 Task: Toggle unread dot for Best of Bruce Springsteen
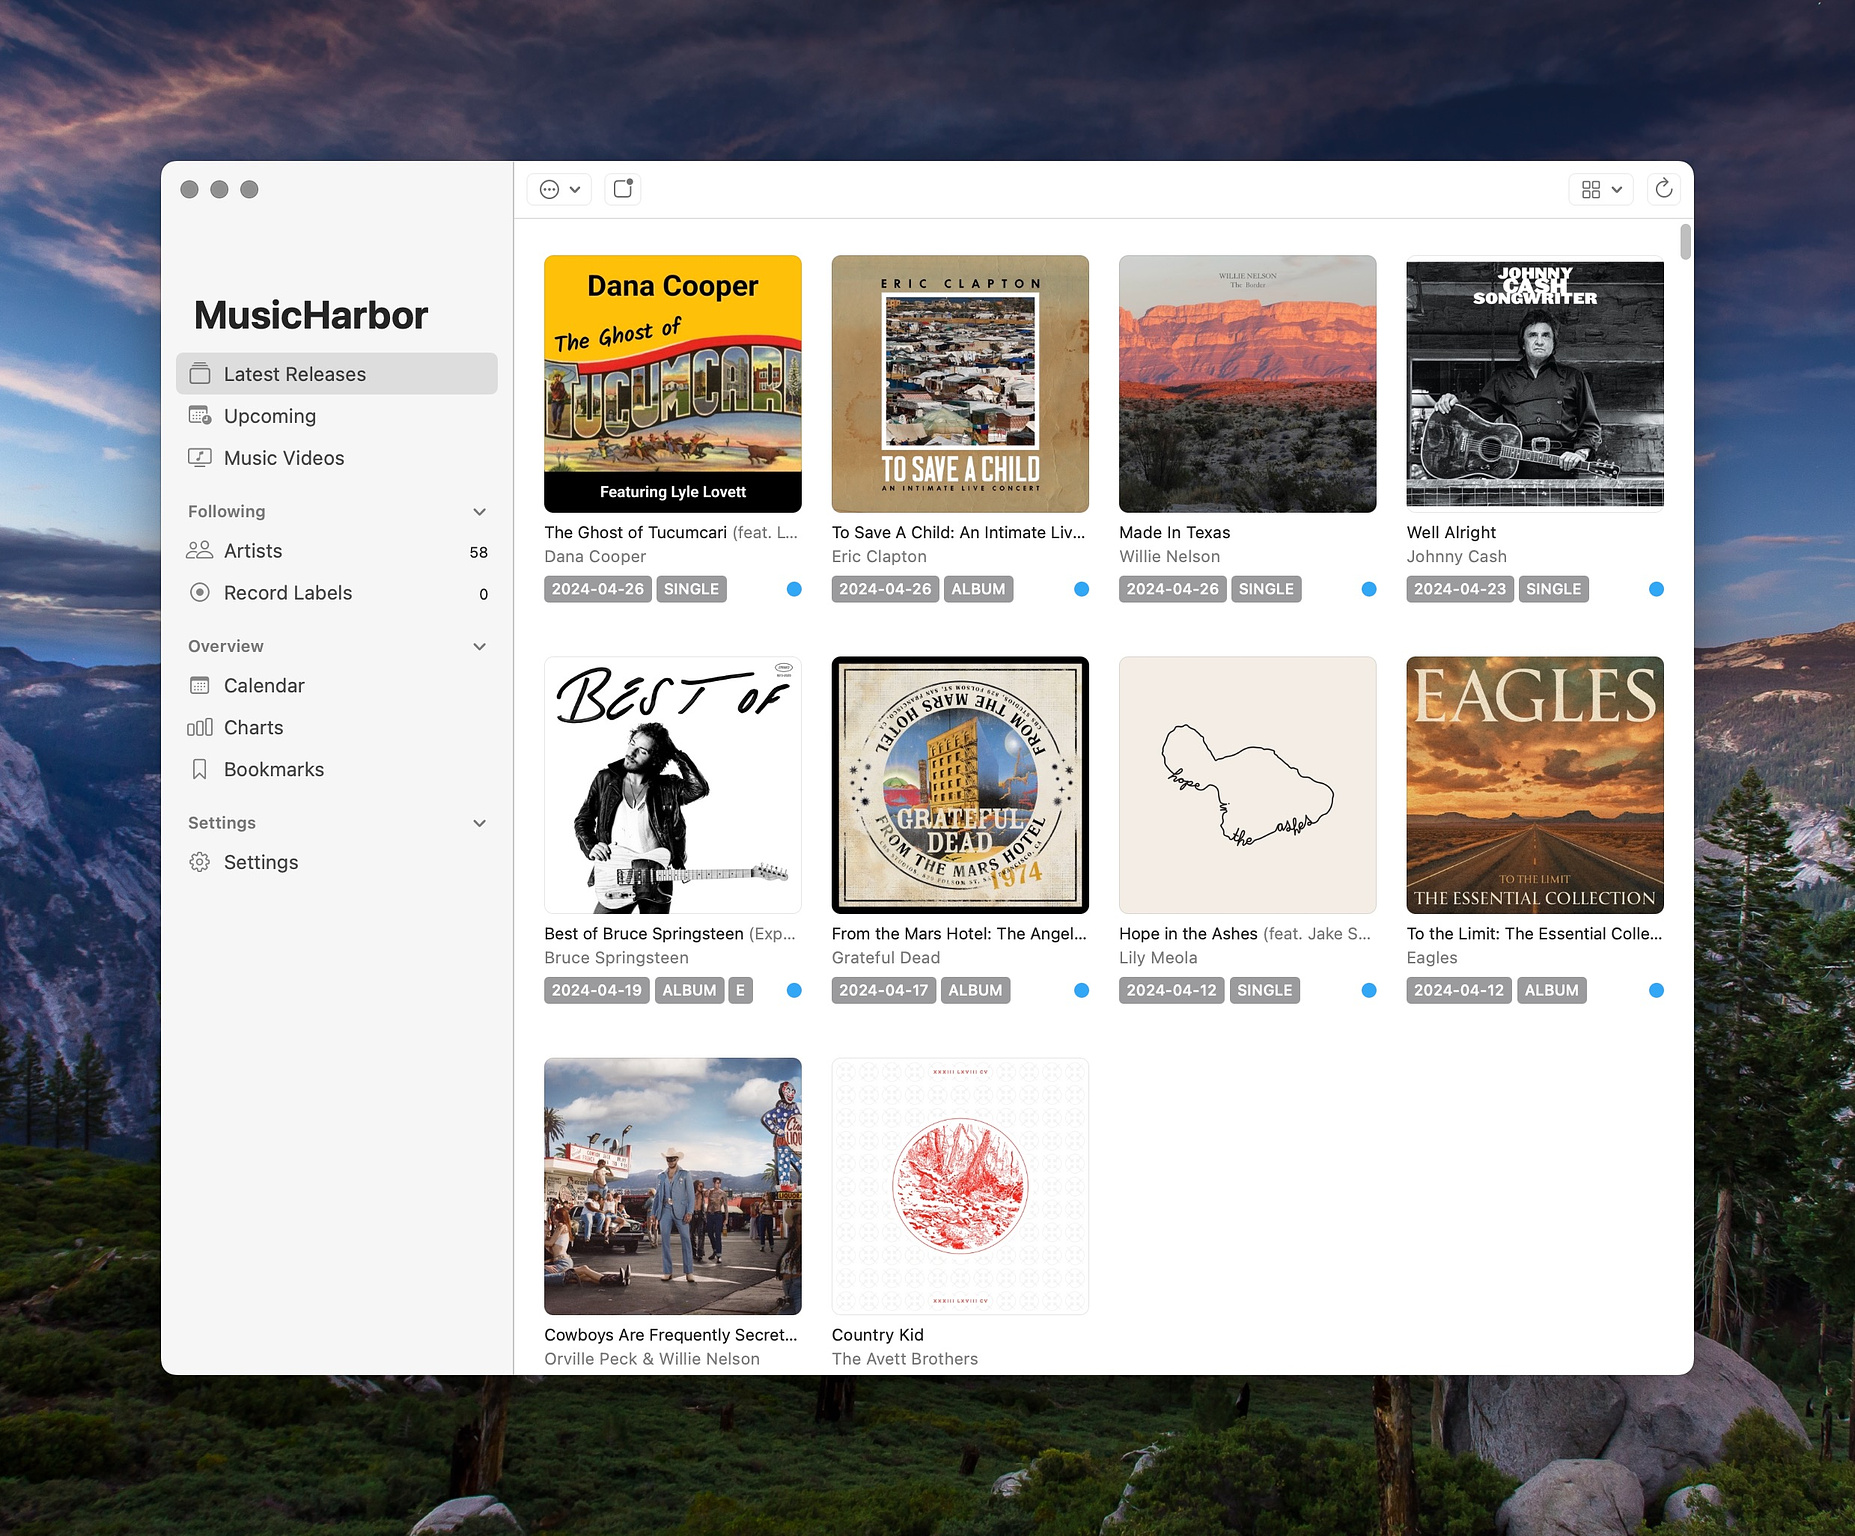coord(794,990)
